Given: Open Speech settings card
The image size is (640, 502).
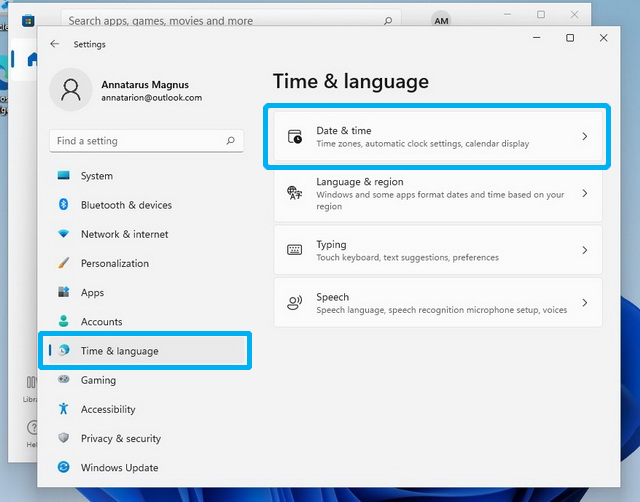Looking at the screenshot, I should 438,302.
